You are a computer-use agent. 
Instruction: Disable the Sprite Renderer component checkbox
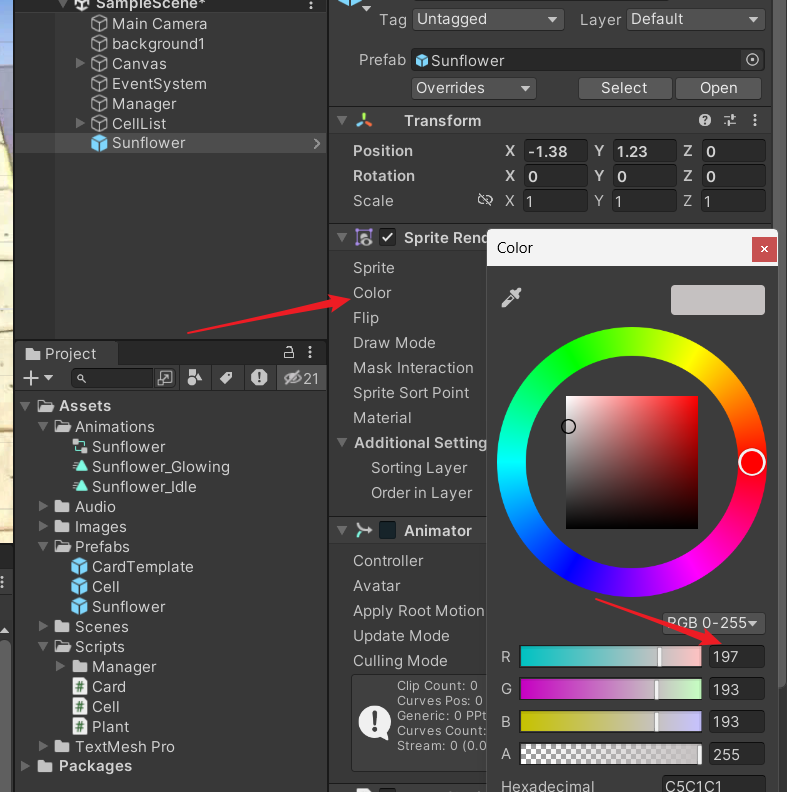click(x=387, y=238)
